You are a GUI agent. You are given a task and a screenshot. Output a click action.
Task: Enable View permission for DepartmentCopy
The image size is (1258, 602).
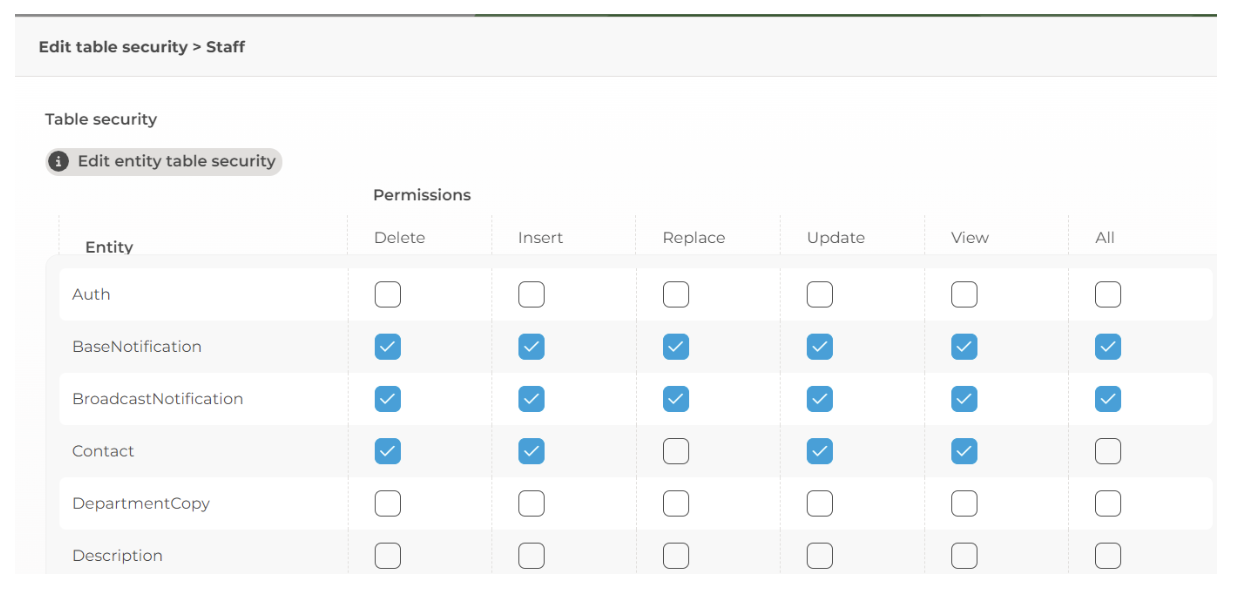click(964, 503)
